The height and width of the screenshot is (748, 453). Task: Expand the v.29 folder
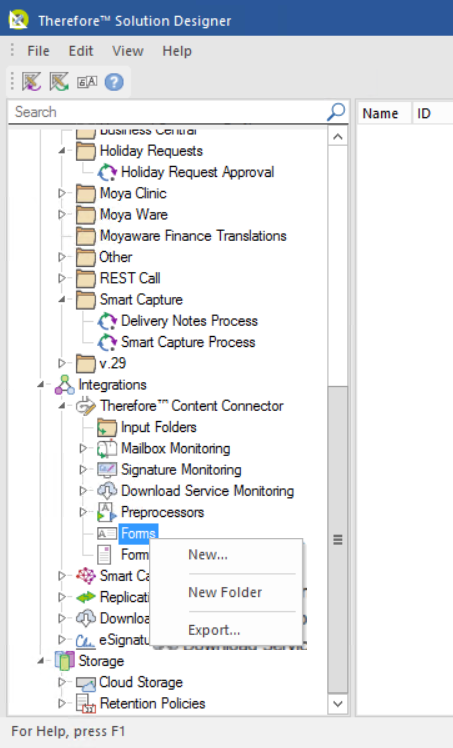(x=62, y=364)
